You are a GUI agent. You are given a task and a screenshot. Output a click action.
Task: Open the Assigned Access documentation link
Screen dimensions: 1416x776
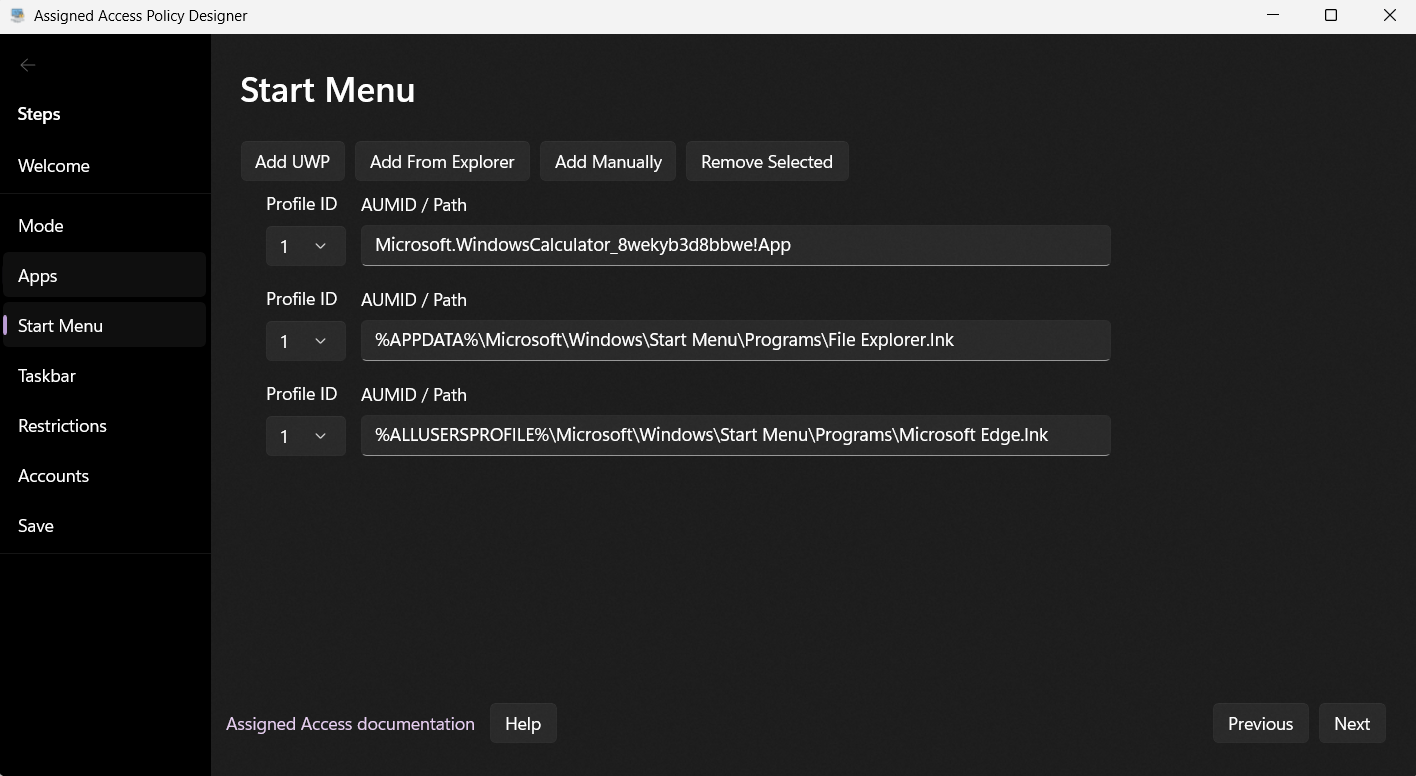coord(350,723)
